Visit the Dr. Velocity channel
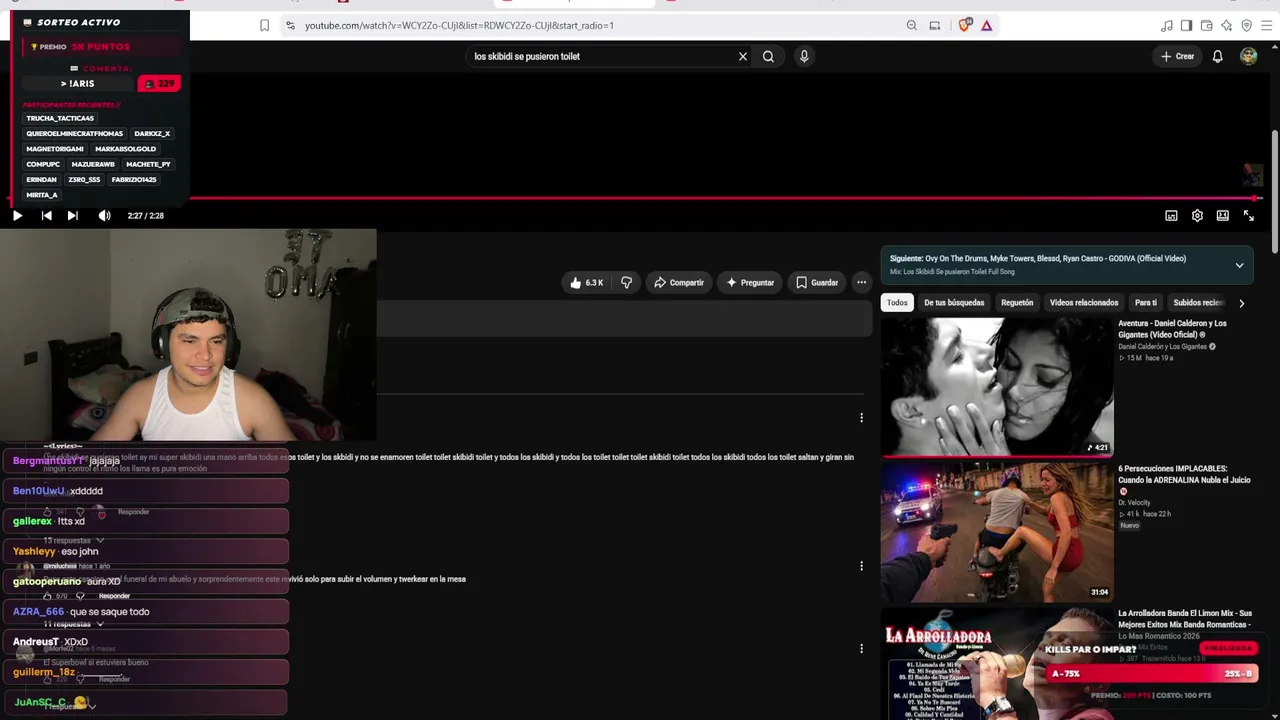This screenshot has width=1280, height=720. pyautogui.click(x=1134, y=503)
